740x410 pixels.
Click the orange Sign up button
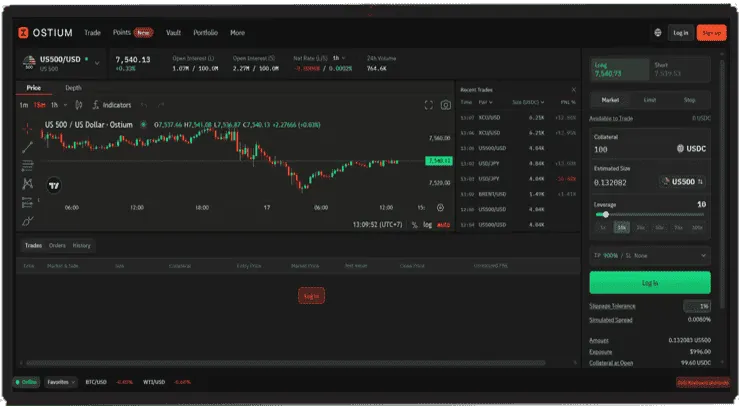tap(711, 33)
